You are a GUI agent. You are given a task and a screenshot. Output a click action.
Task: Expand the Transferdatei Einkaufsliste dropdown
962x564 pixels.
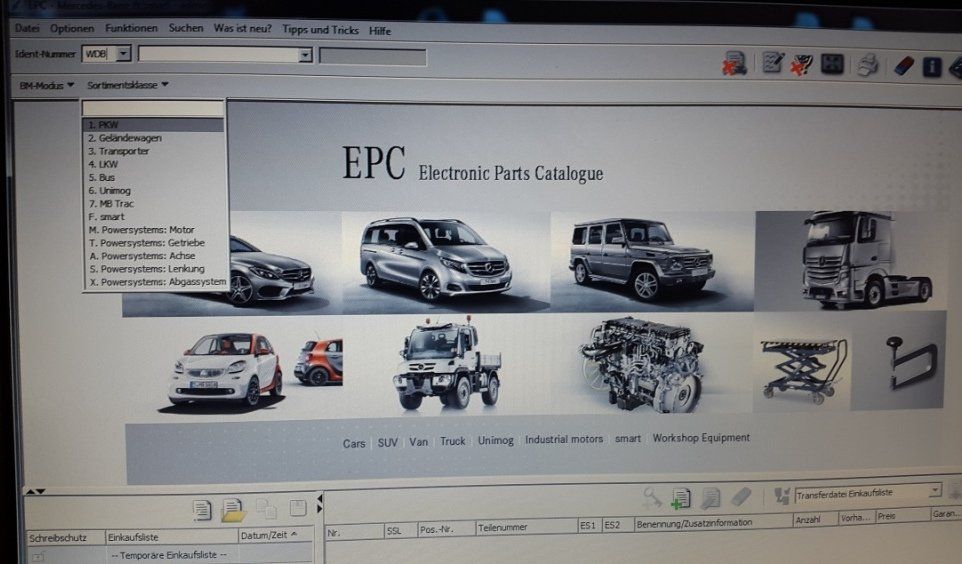click(935, 491)
